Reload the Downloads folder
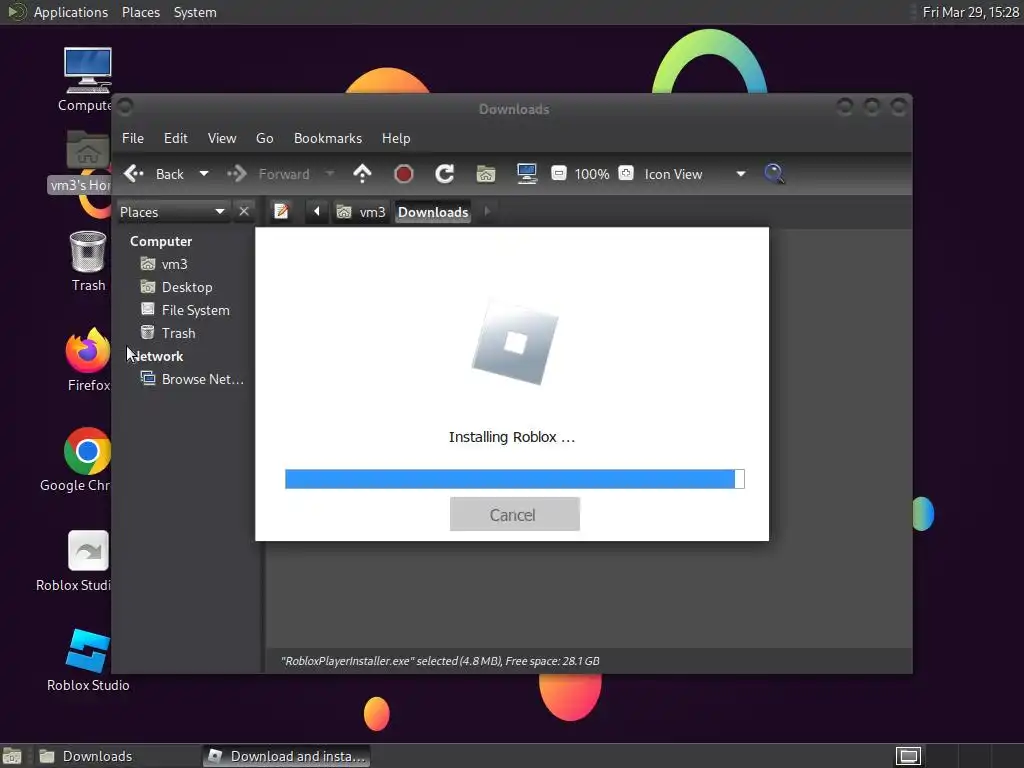This screenshot has width=1024, height=768. (445, 174)
